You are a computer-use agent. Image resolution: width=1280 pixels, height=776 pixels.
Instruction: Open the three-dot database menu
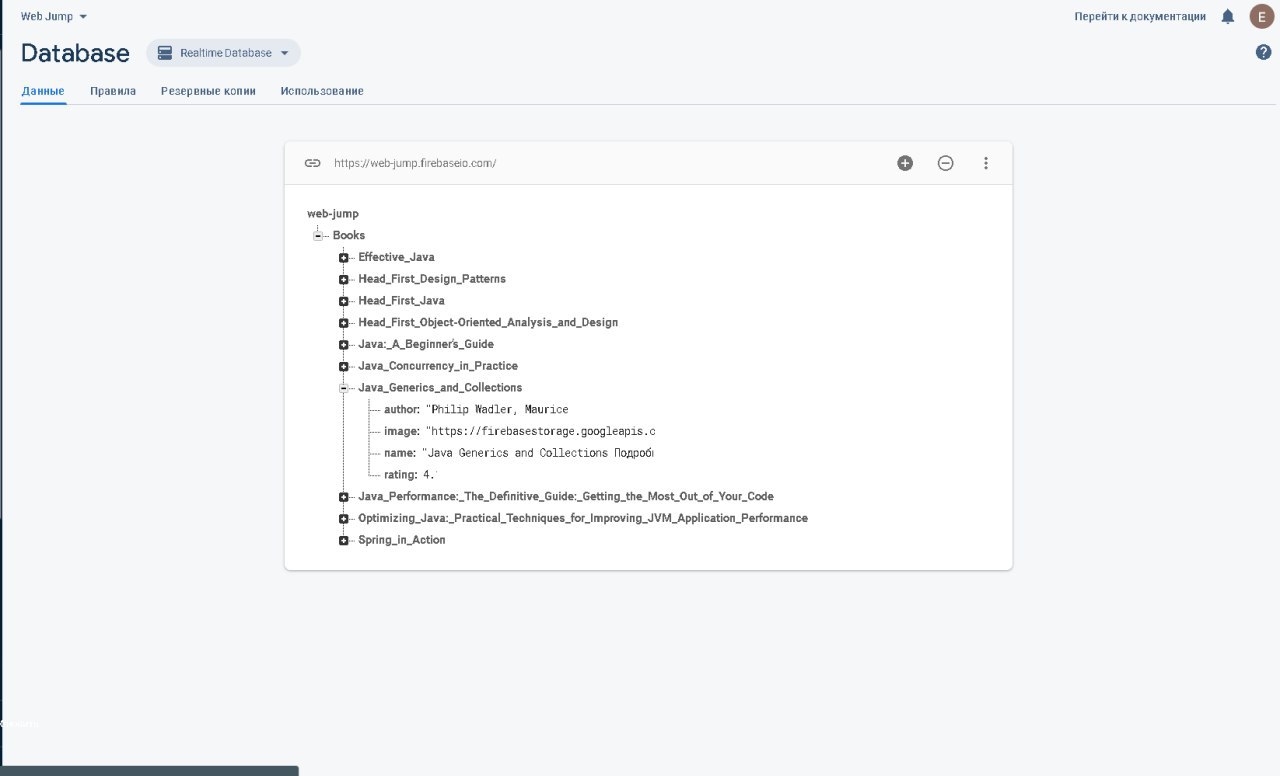(986, 163)
